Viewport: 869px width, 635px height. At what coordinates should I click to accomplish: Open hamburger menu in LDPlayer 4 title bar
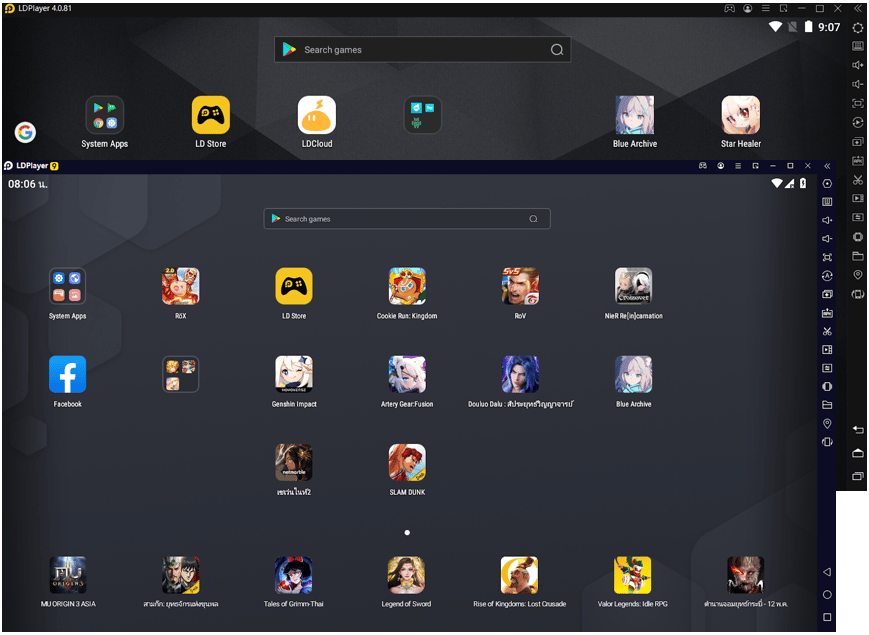pyautogui.click(x=765, y=8)
